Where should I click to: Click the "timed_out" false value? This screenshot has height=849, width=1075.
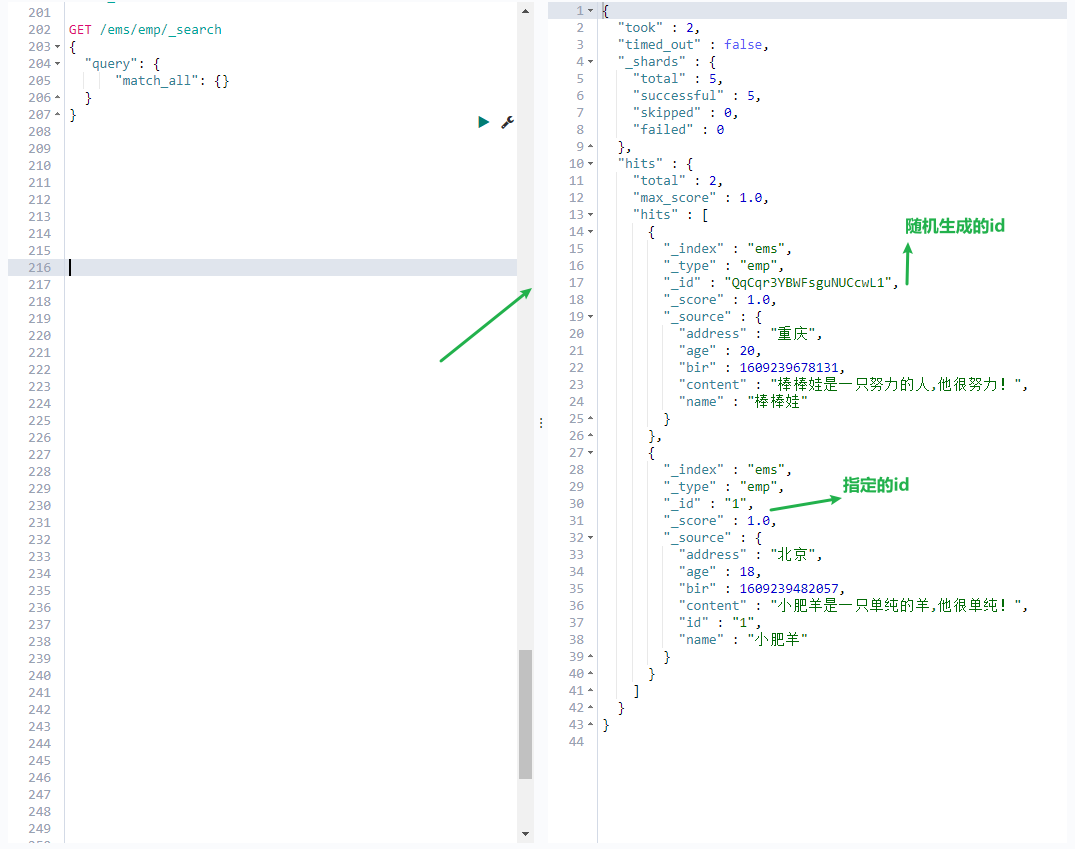click(742, 45)
